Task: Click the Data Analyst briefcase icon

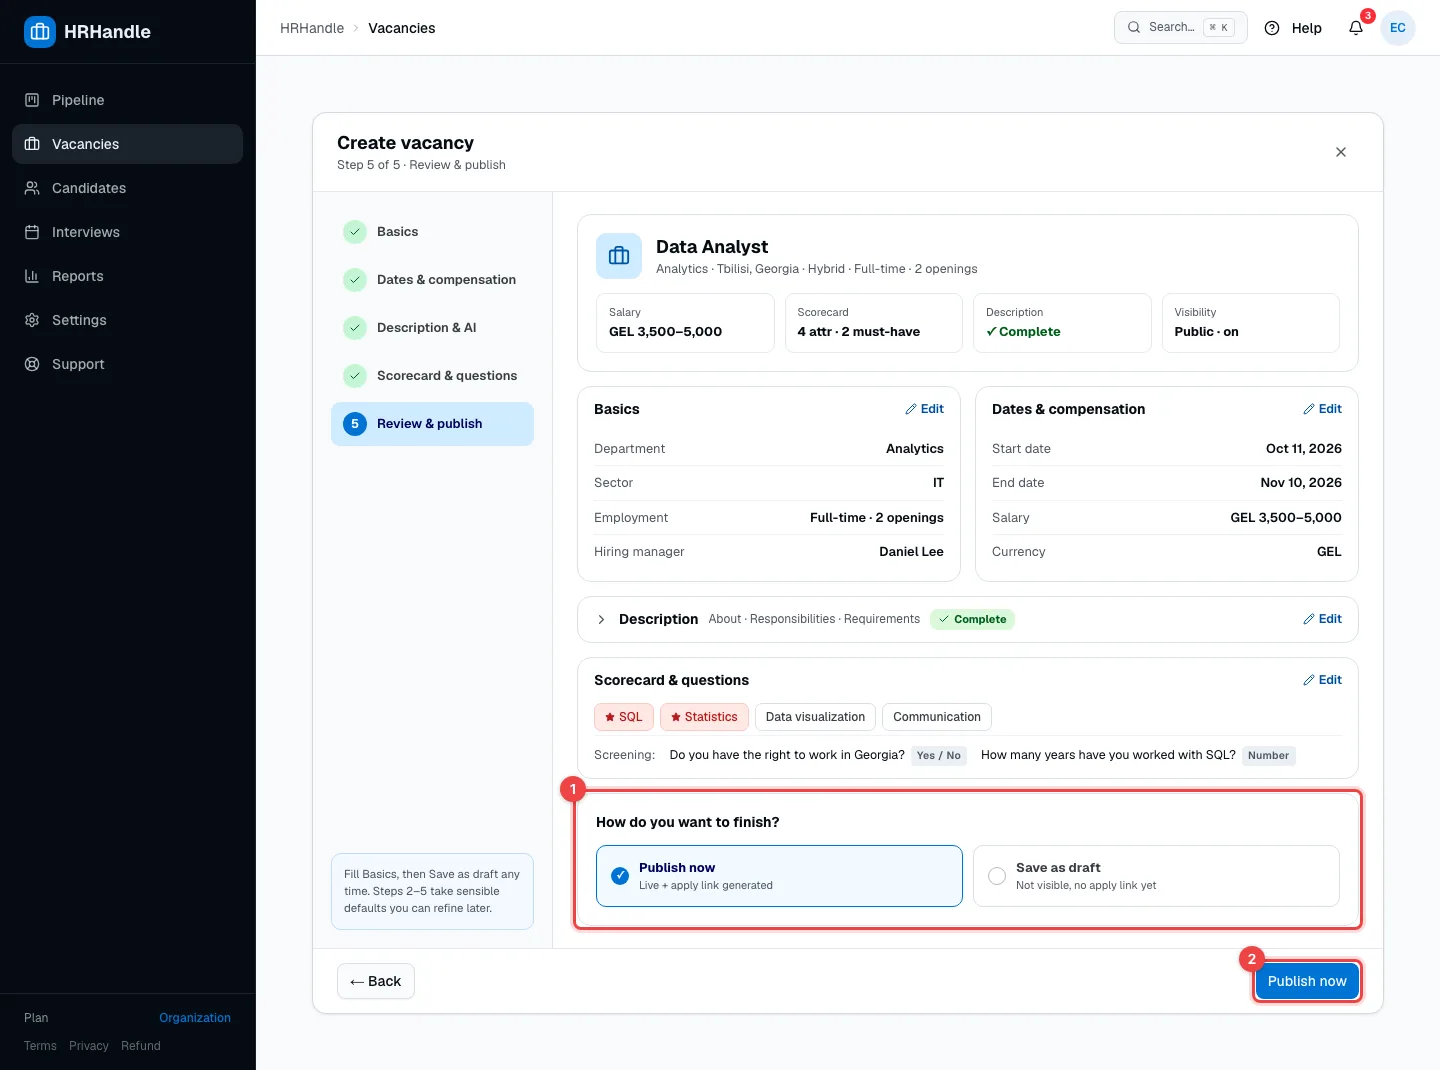Action: (x=619, y=256)
